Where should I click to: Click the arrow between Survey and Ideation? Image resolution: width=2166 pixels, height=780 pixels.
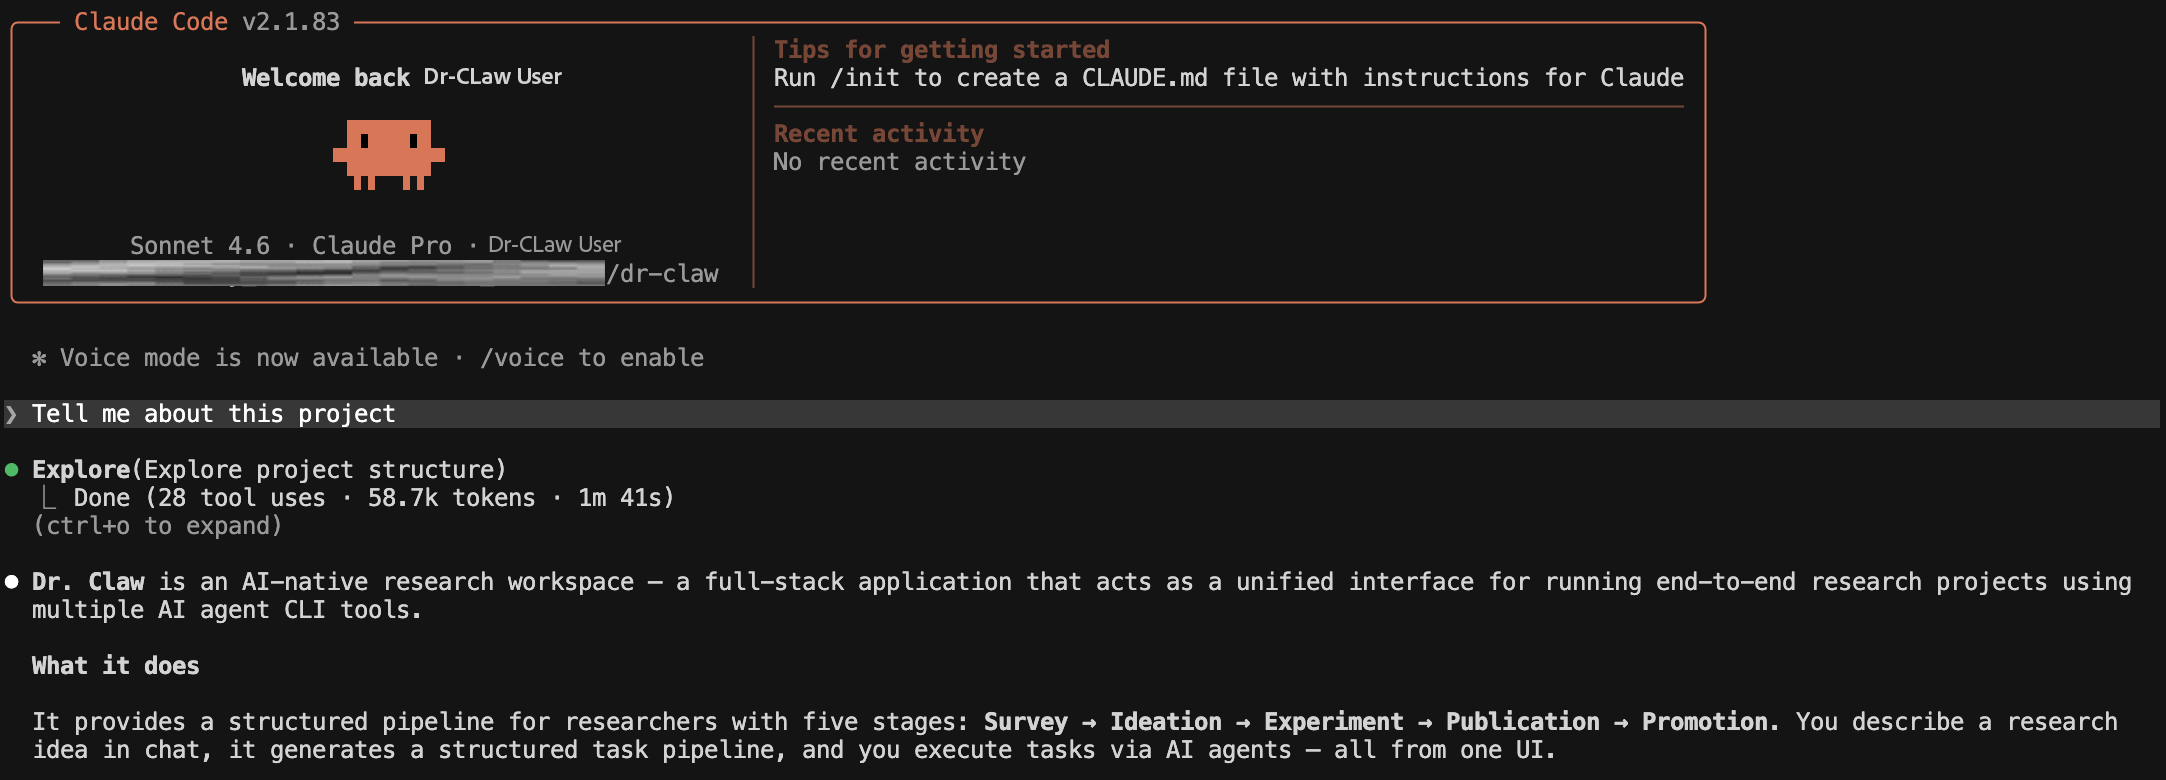(x=1089, y=722)
